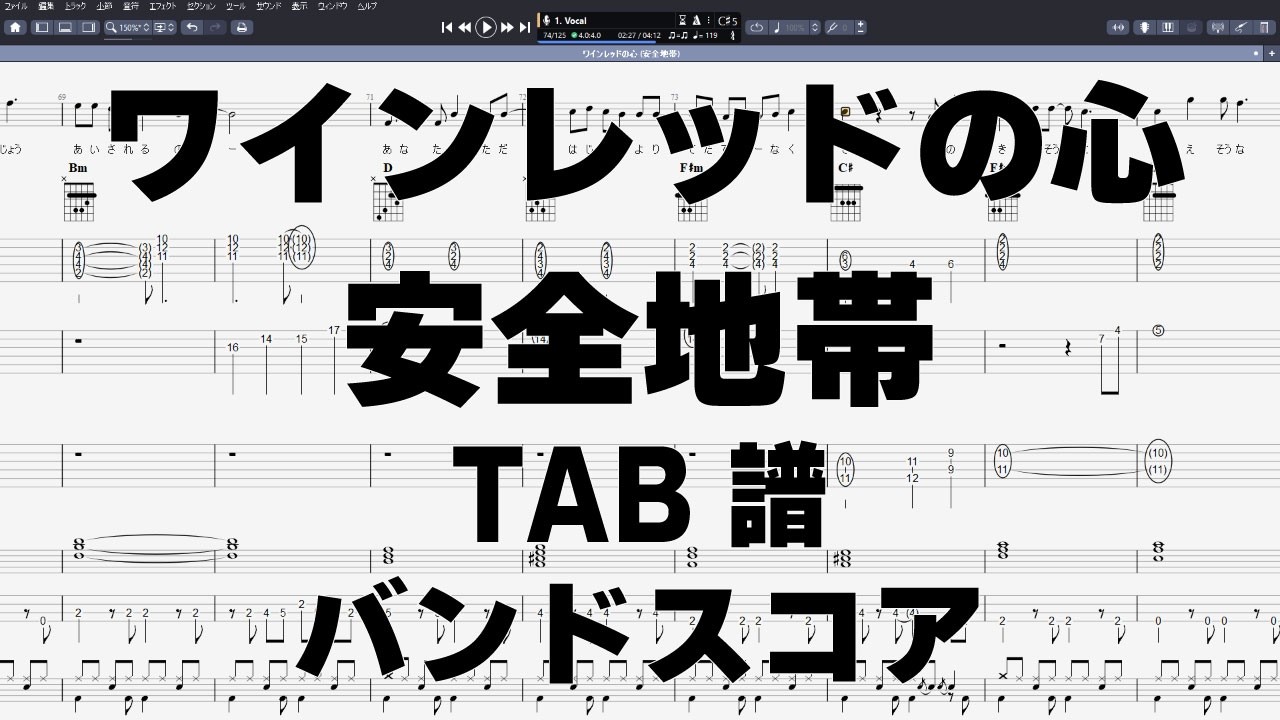Open the batch tuner icon
The height and width of the screenshot is (720, 1280).
[x=1218, y=27]
